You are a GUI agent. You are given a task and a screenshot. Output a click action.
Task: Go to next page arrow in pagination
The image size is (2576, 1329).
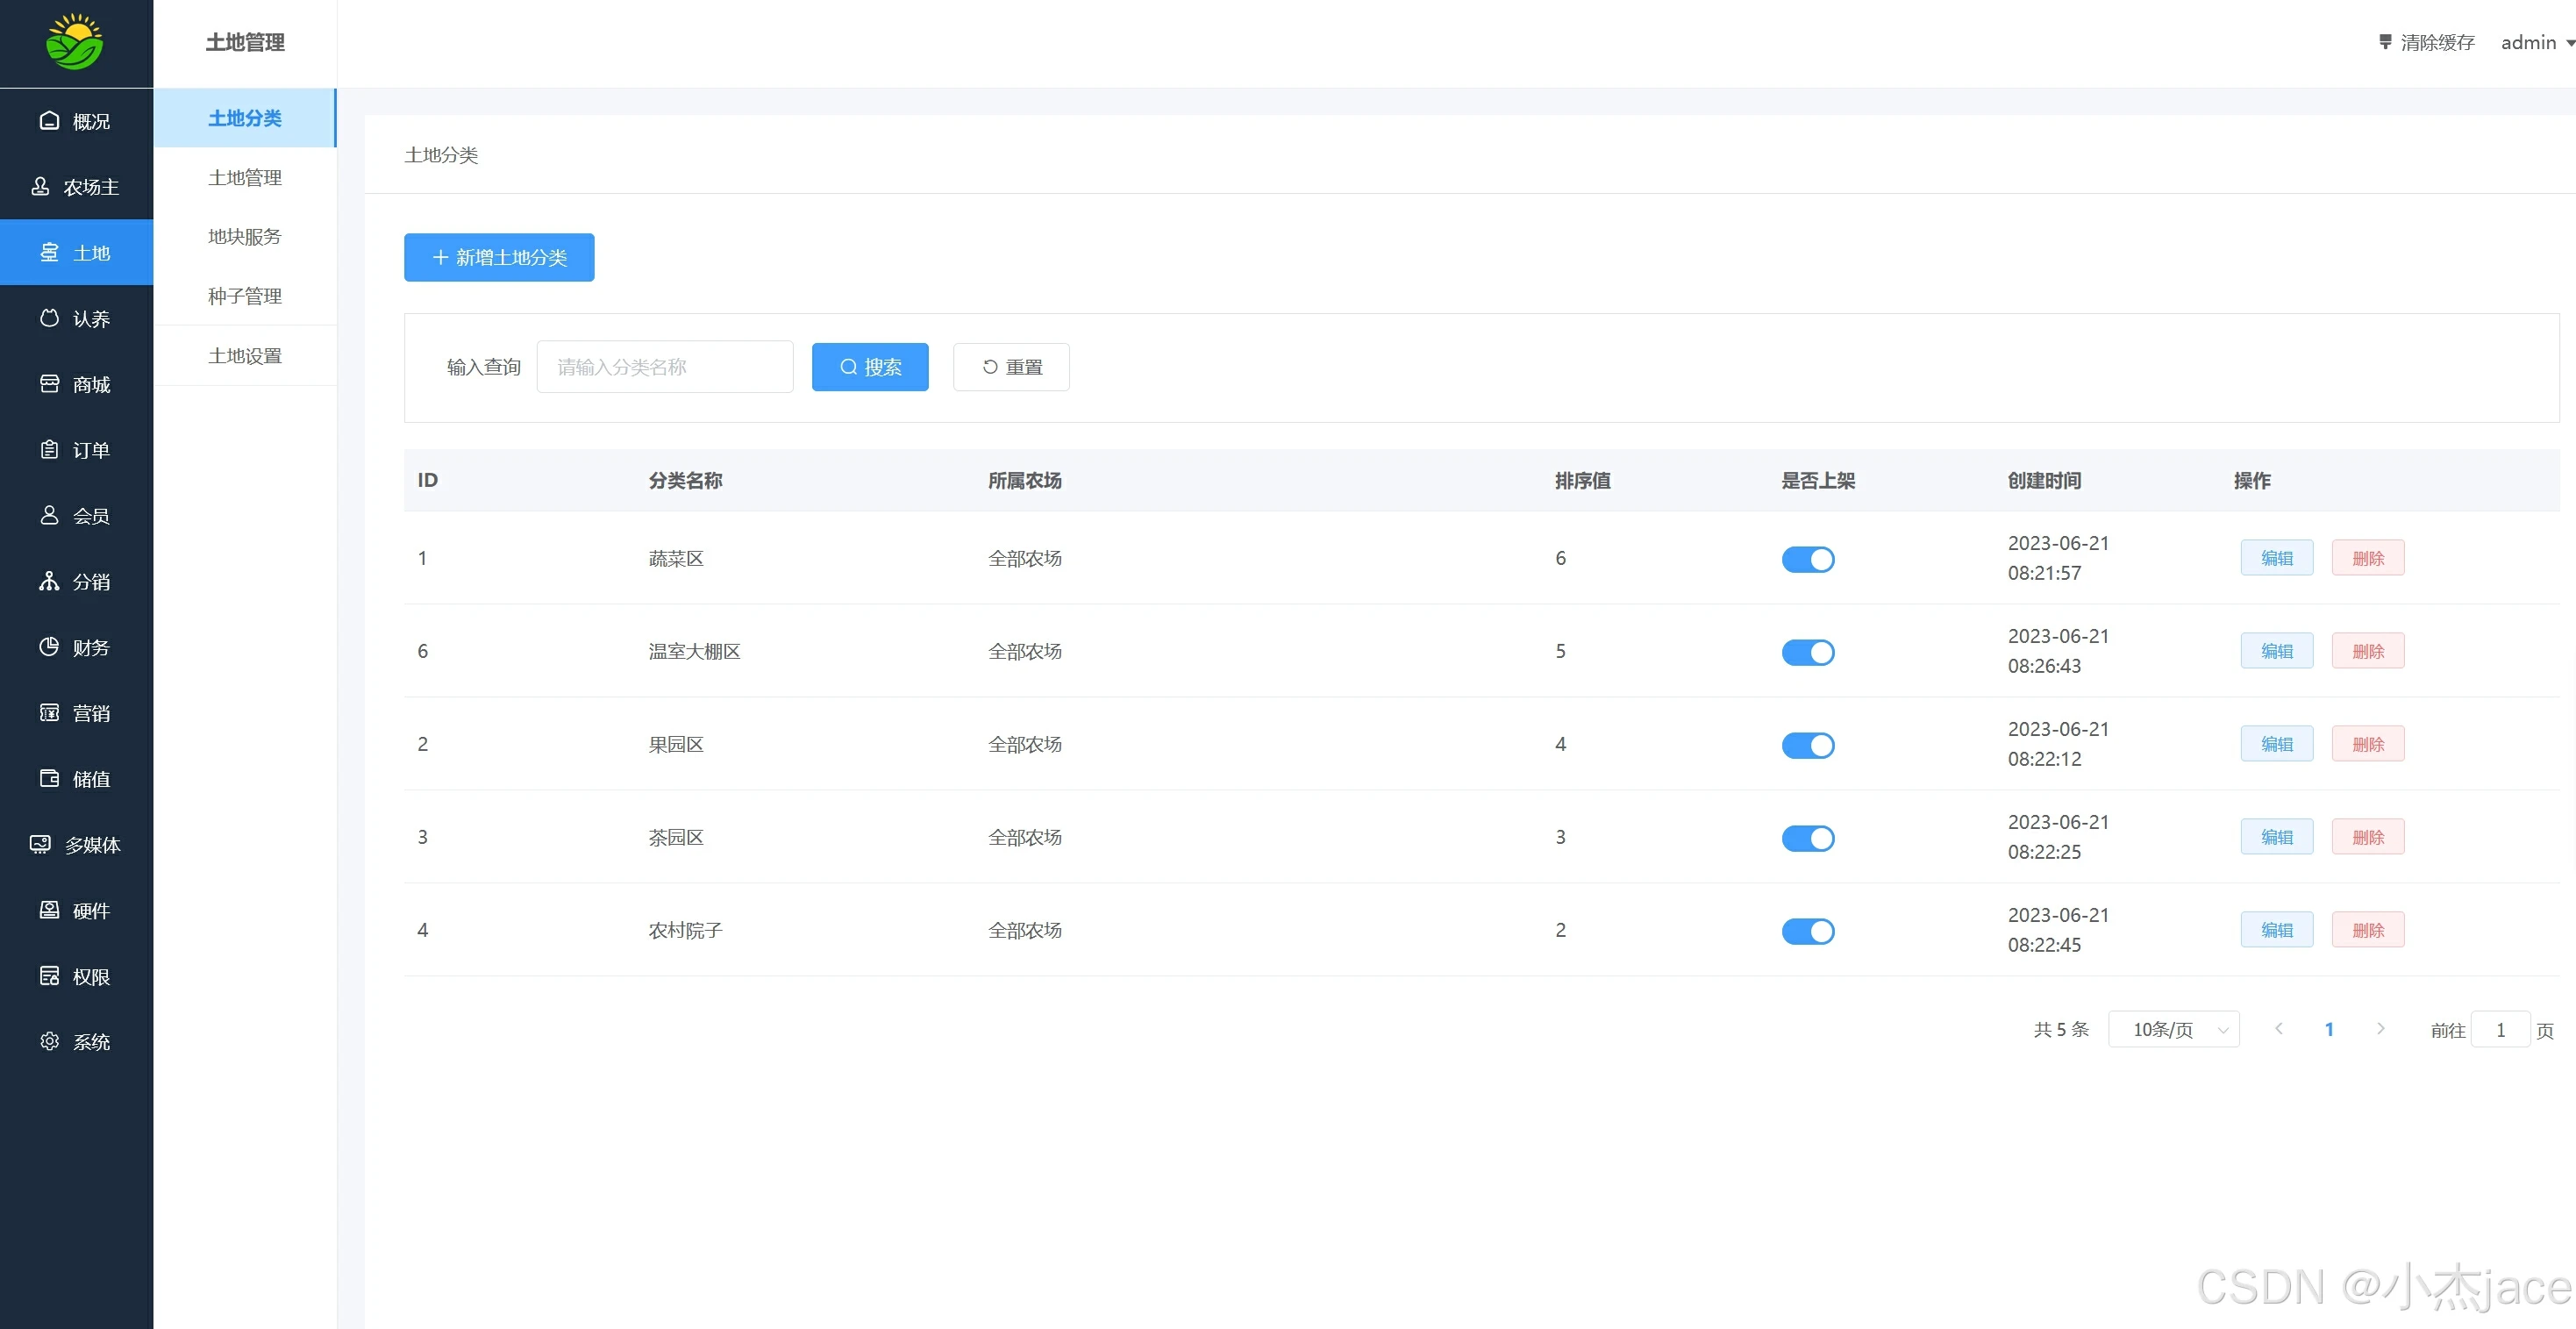coord(2380,1029)
